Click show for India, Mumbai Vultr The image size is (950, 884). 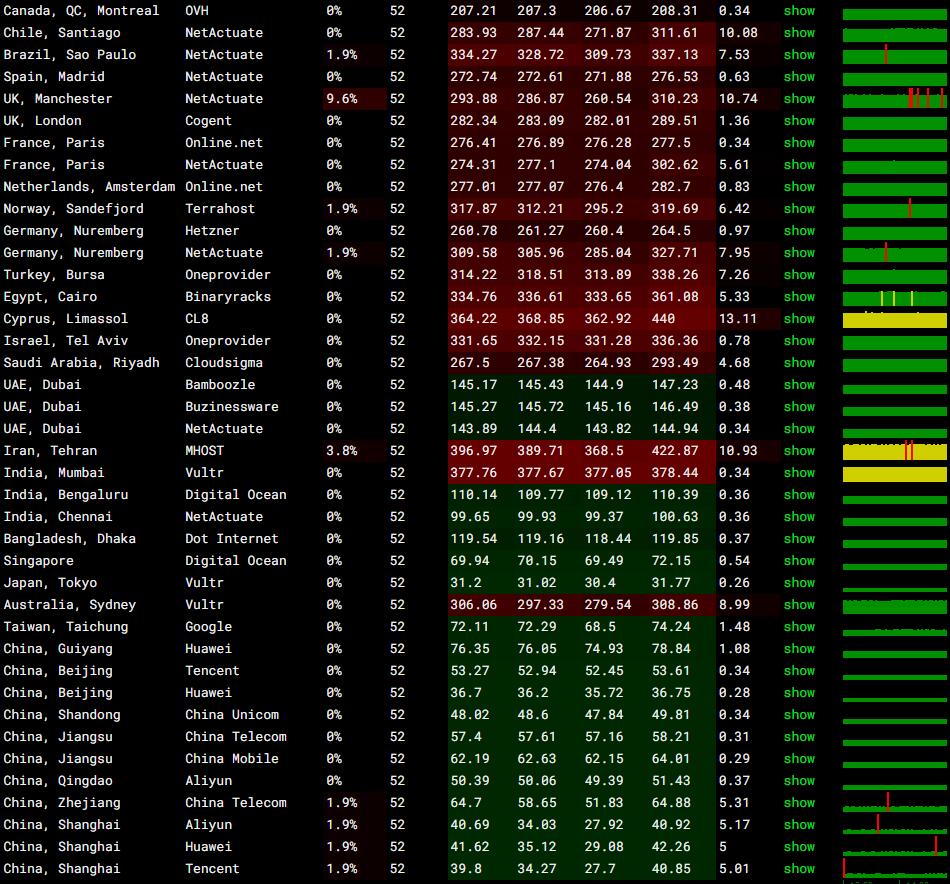click(799, 473)
